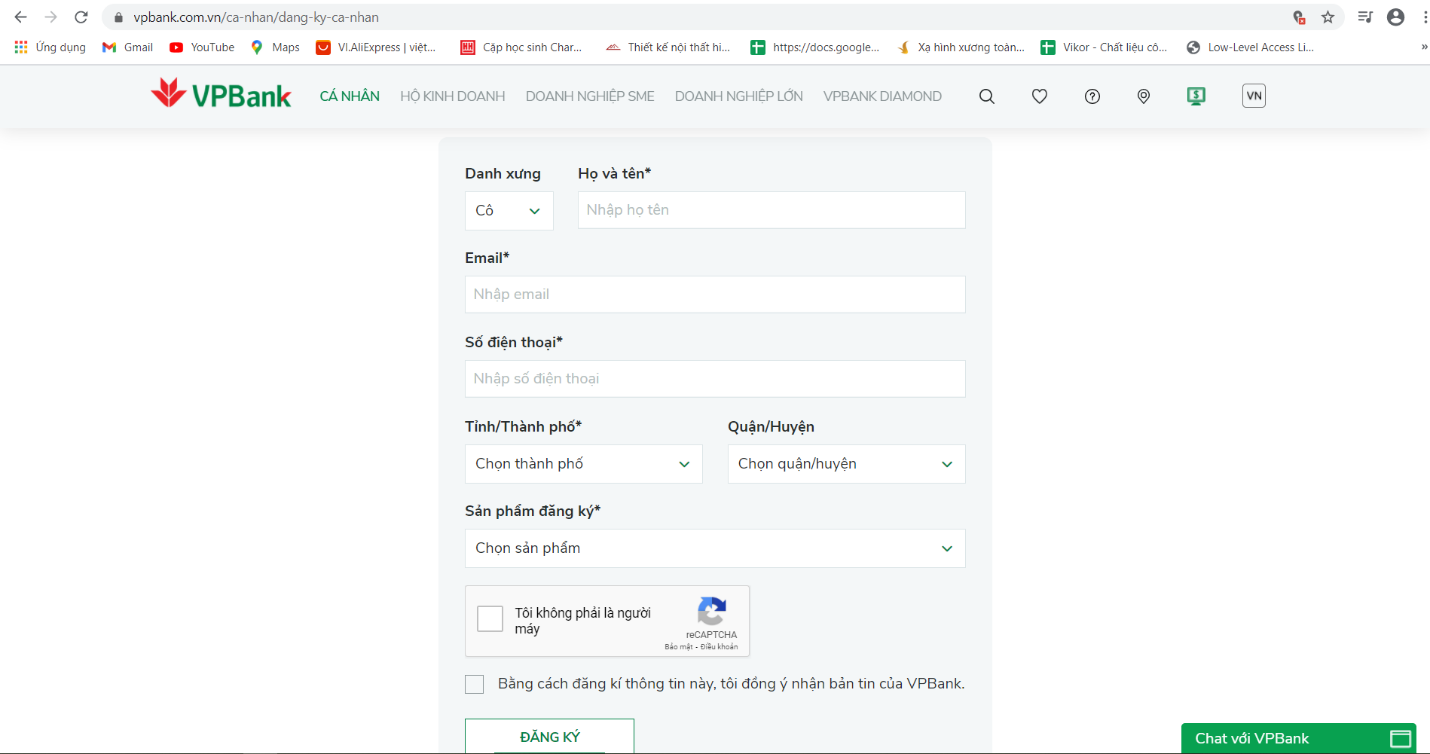Image resolution: width=1430 pixels, height=754 pixels.
Task: Open Chat với VPBank button
Action: coord(1299,738)
